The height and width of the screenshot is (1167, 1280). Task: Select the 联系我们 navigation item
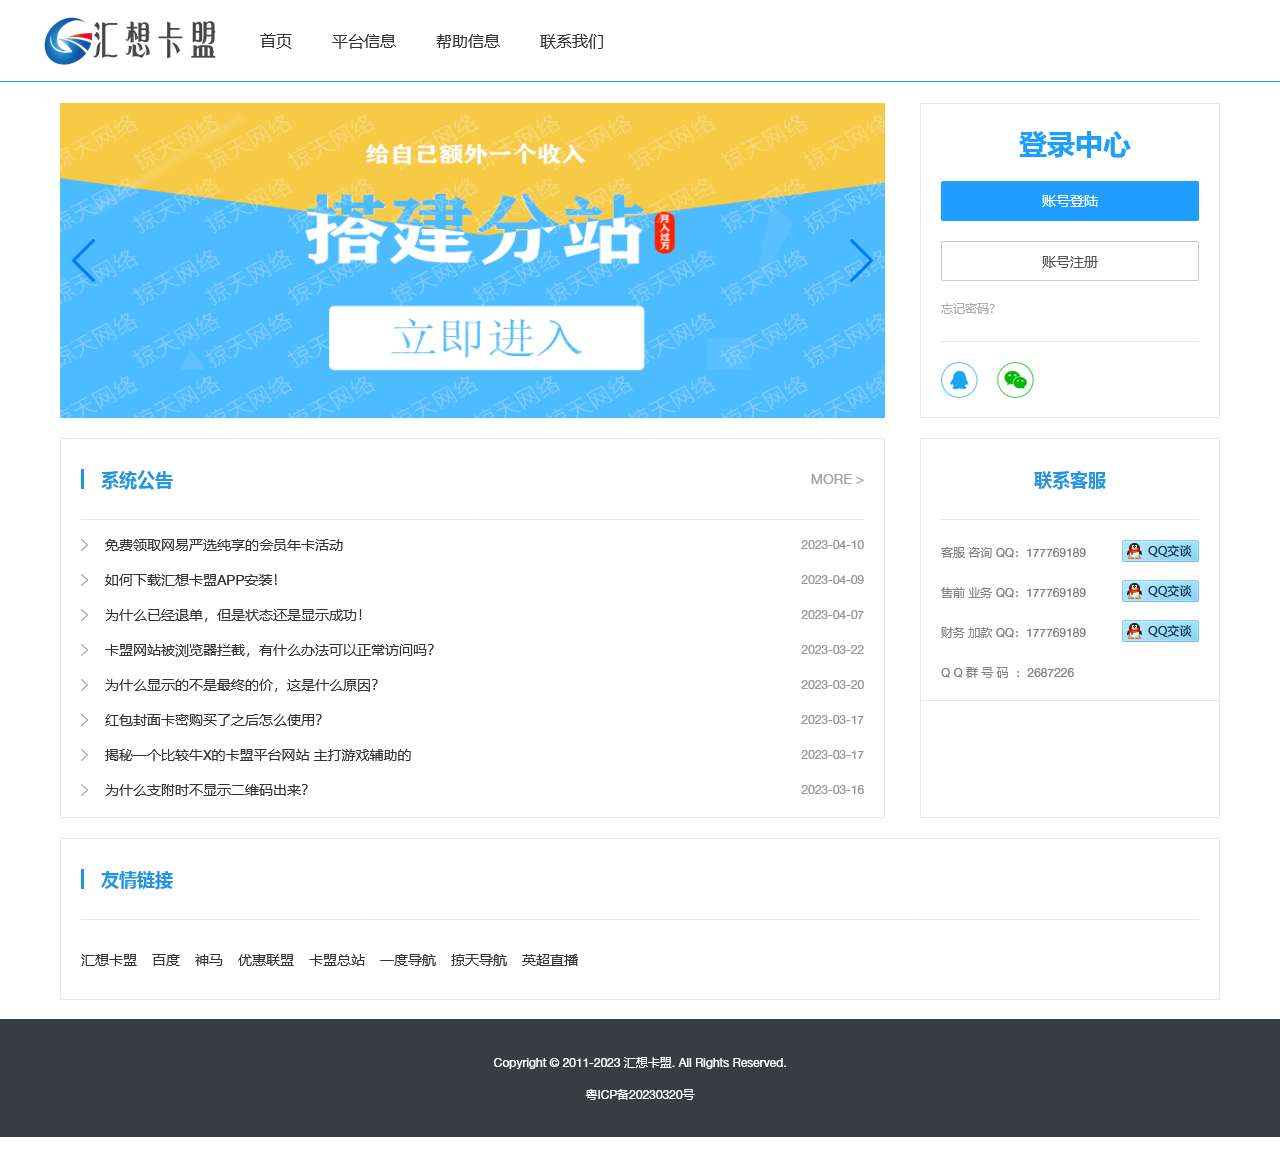(572, 41)
